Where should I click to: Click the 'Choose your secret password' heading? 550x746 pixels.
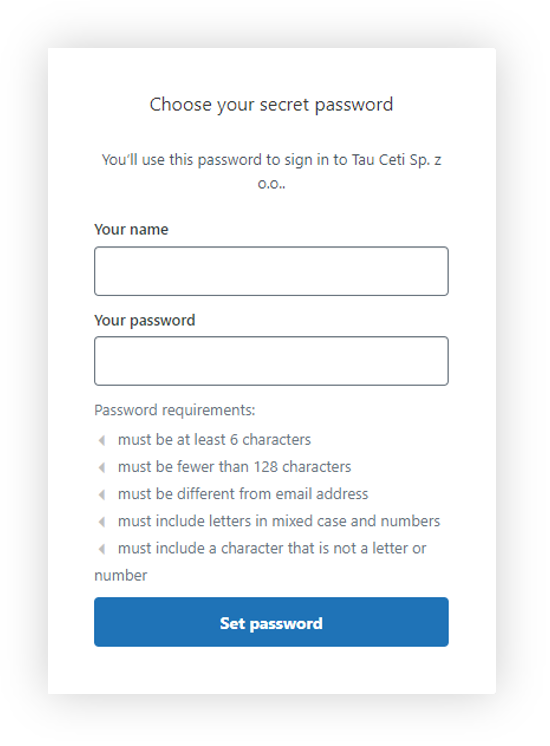pyautogui.click(x=271, y=105)
